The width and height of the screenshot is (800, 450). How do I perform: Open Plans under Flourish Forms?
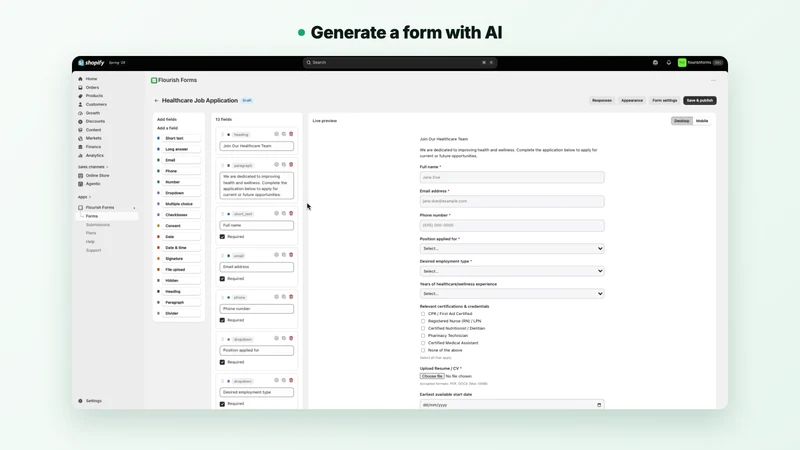(91, 233)
